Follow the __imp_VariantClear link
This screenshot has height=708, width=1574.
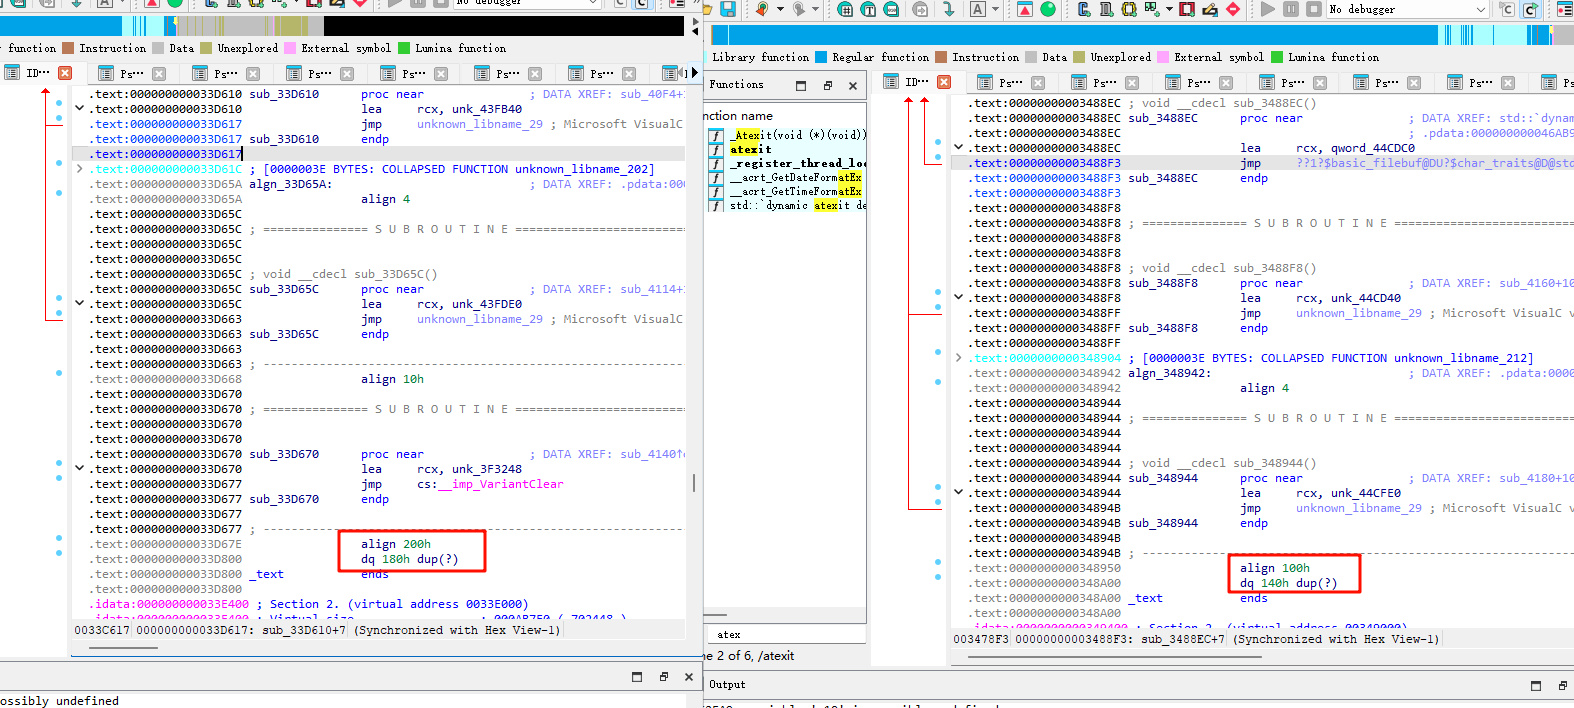(501, 484)
